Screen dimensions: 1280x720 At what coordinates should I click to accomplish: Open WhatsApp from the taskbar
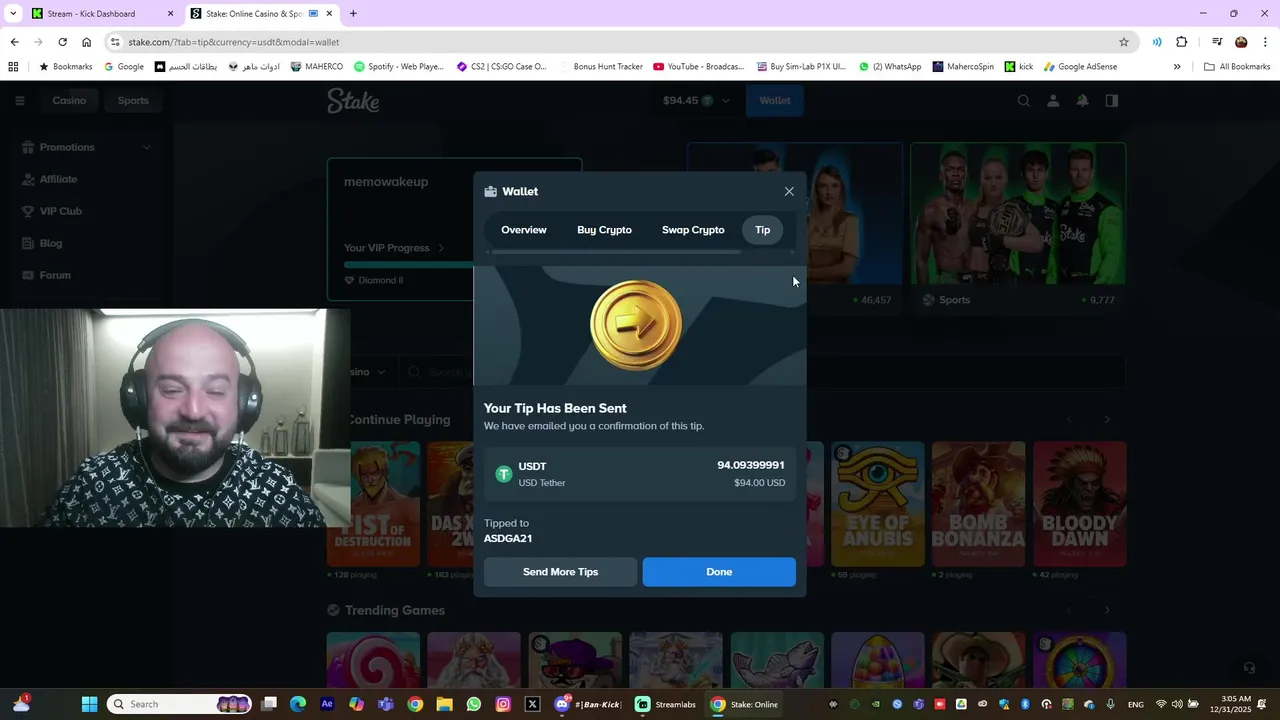coord(474,704)
